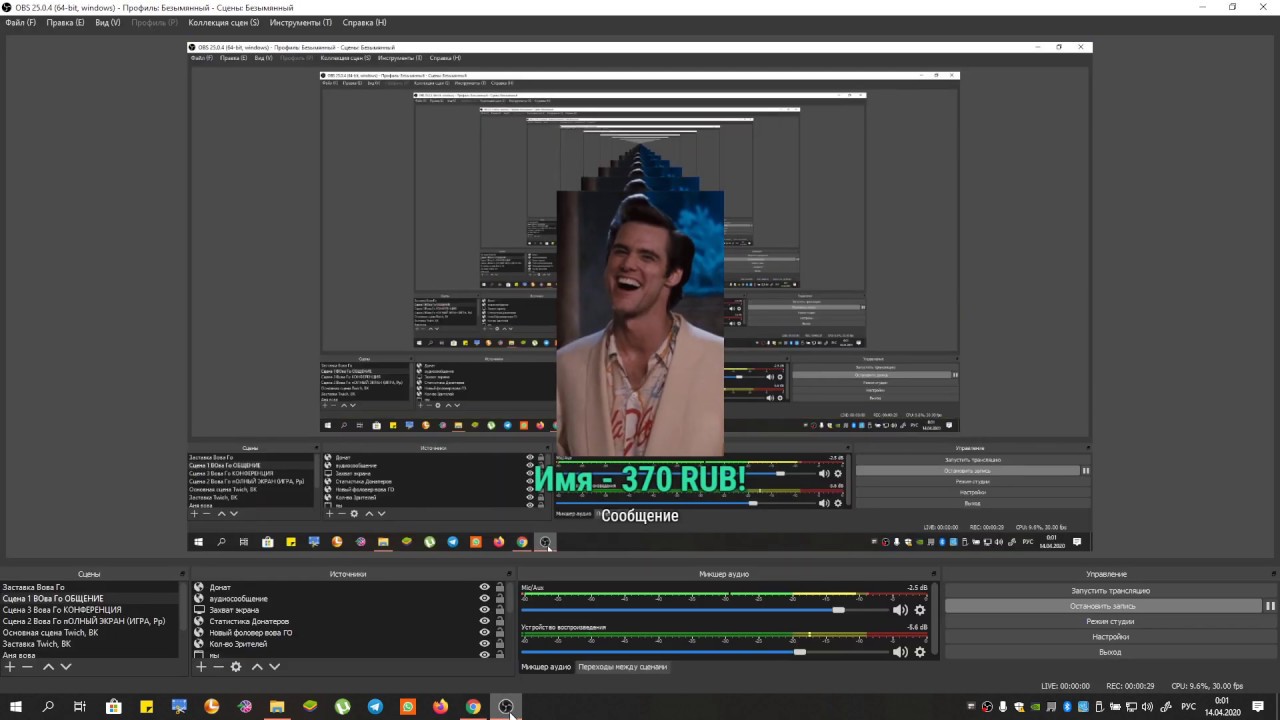Open the Правка (E) menu
The height and width of the screenshot is (720, 1280).
pos(65,22)
